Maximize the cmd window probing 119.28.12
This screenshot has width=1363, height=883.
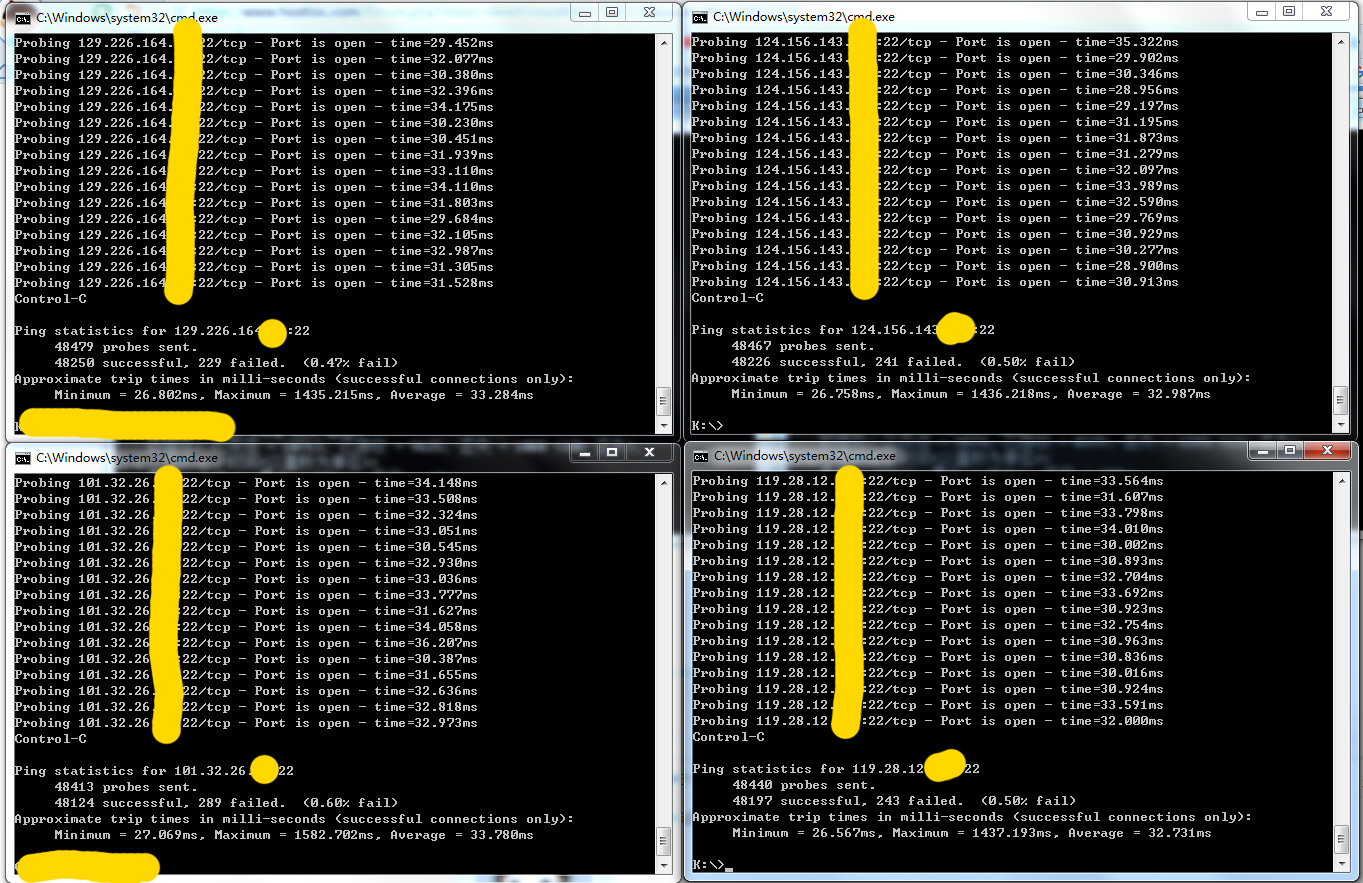(x=1290, y=450)
